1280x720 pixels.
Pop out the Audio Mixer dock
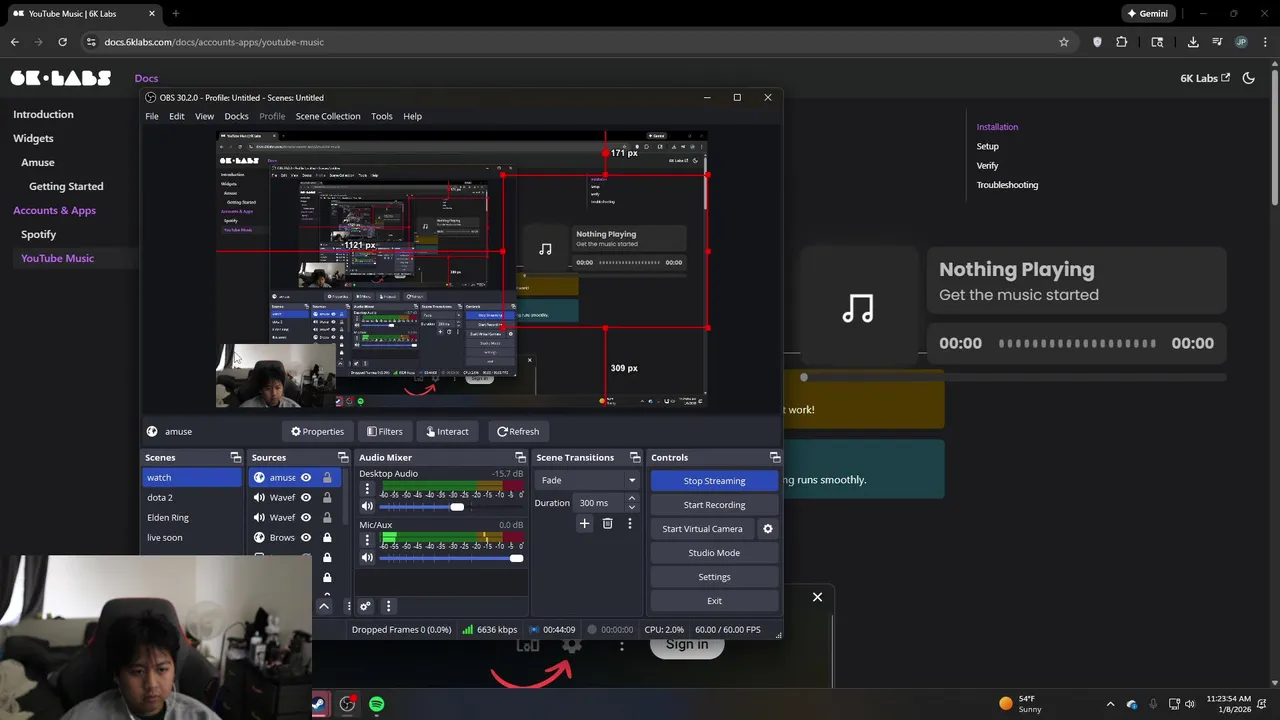click(x=520, y=457)
